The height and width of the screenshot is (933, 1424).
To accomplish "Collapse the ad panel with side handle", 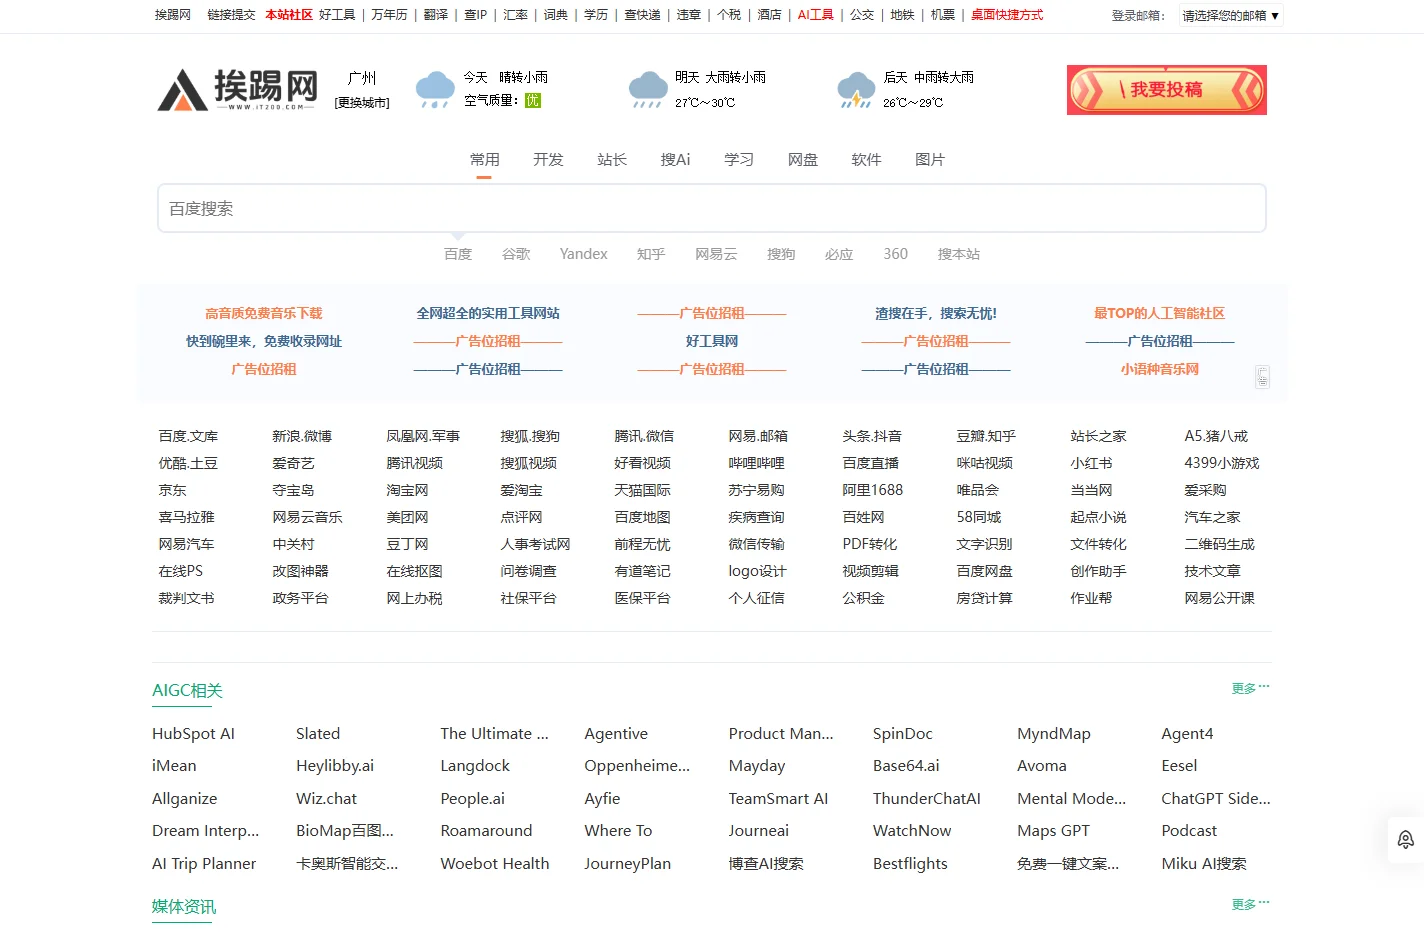I will coord(1262,377).
